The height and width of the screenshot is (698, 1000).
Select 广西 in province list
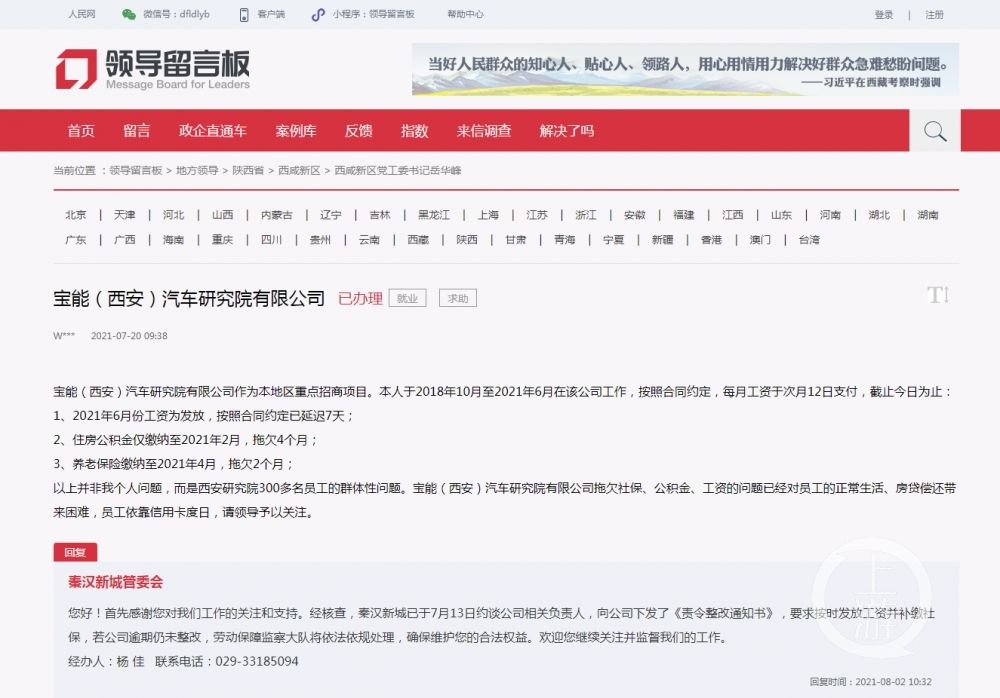(x=124, y=240)
